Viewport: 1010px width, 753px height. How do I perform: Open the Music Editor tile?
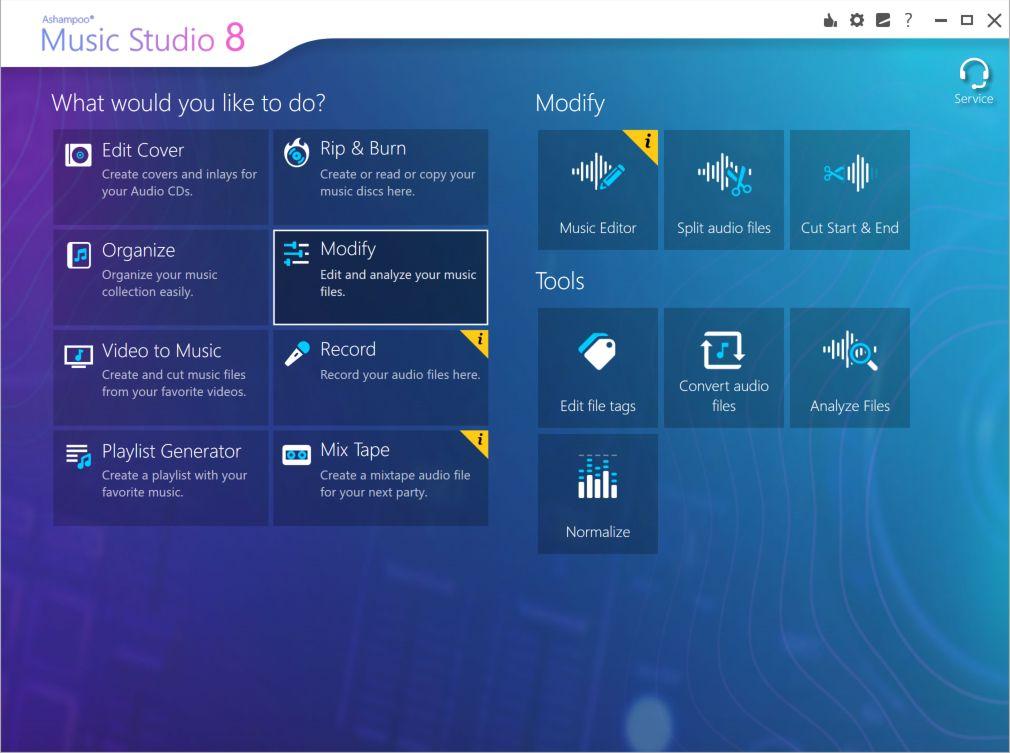pos(598,190)
